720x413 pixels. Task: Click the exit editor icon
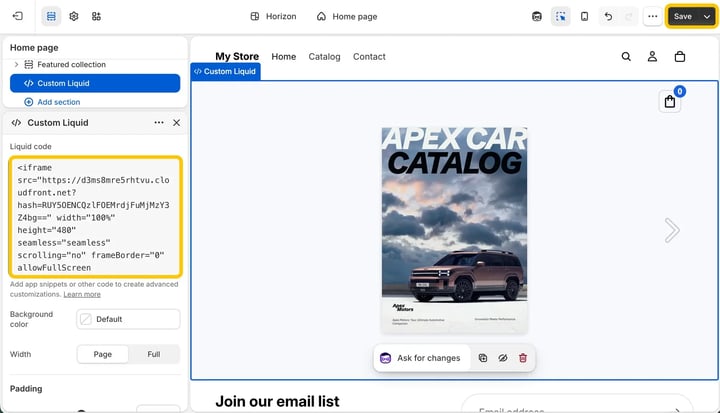[x=17, y=16]
